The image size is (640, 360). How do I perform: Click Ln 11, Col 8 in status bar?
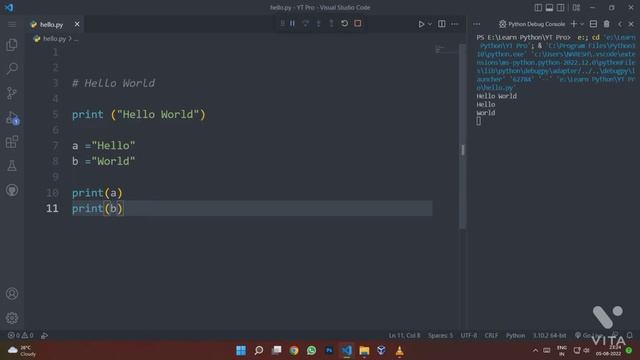click(x=404, y=335)
